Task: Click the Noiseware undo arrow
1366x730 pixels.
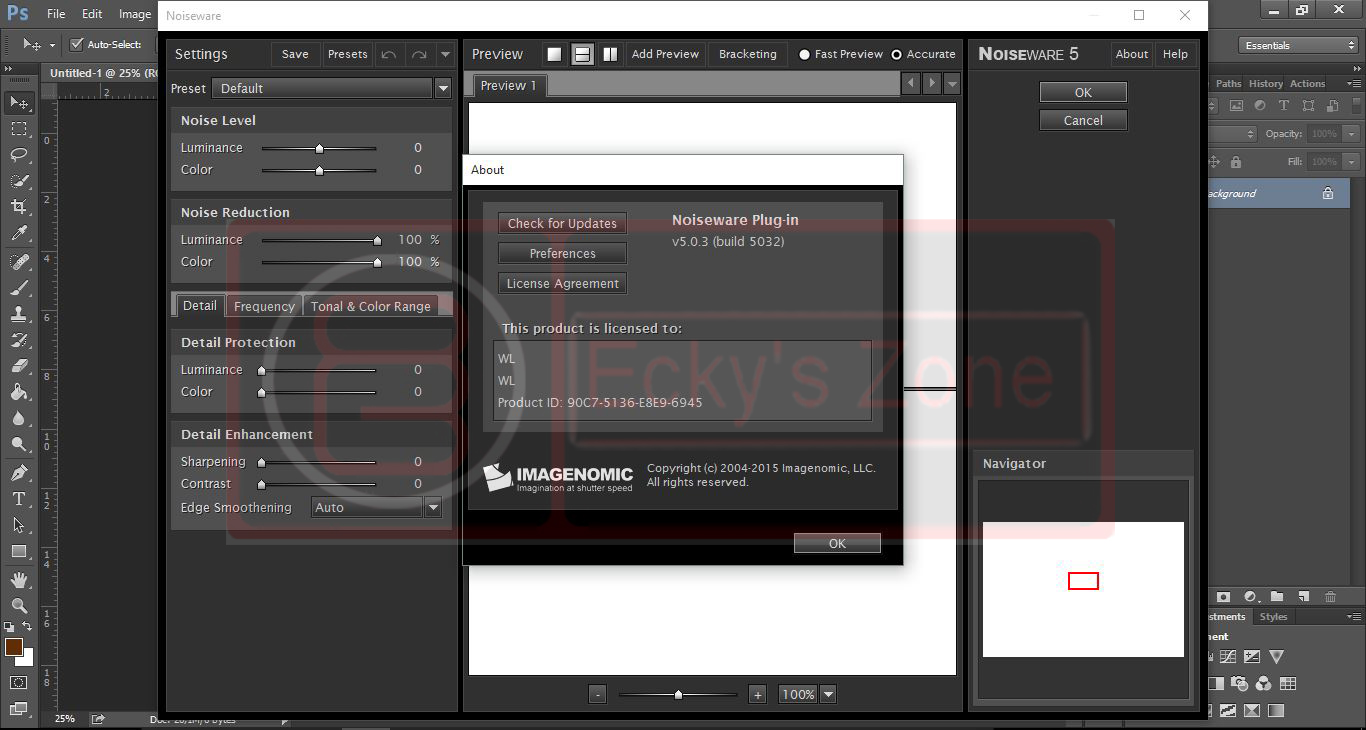Action: (389, 54)
